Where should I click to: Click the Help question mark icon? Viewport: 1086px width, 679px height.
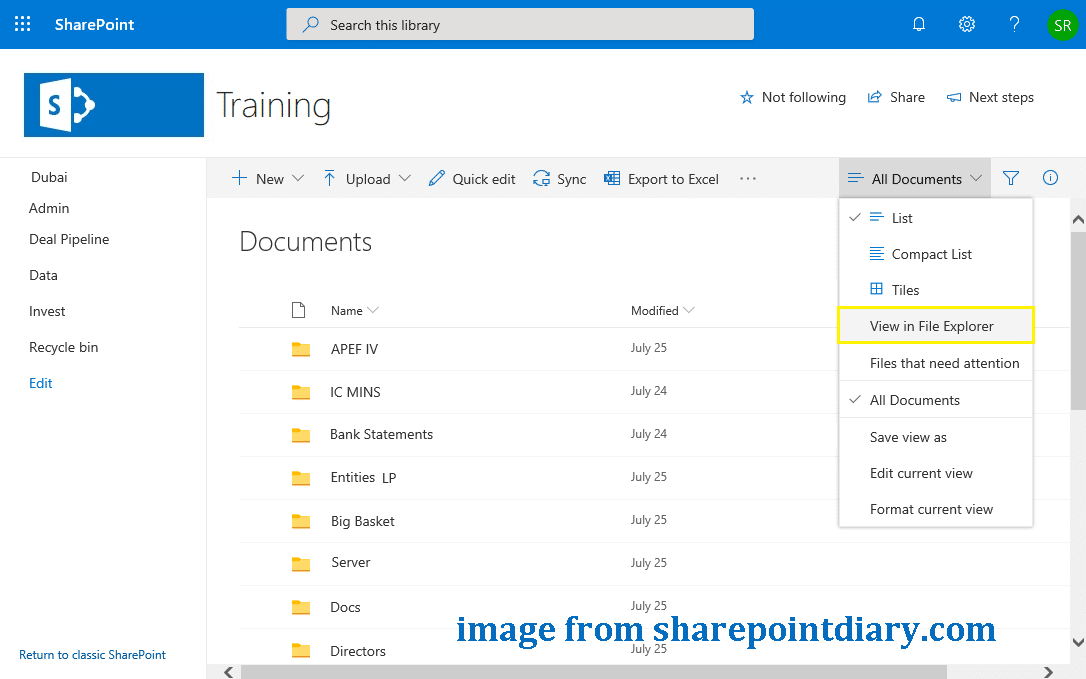coord(1014,24)
